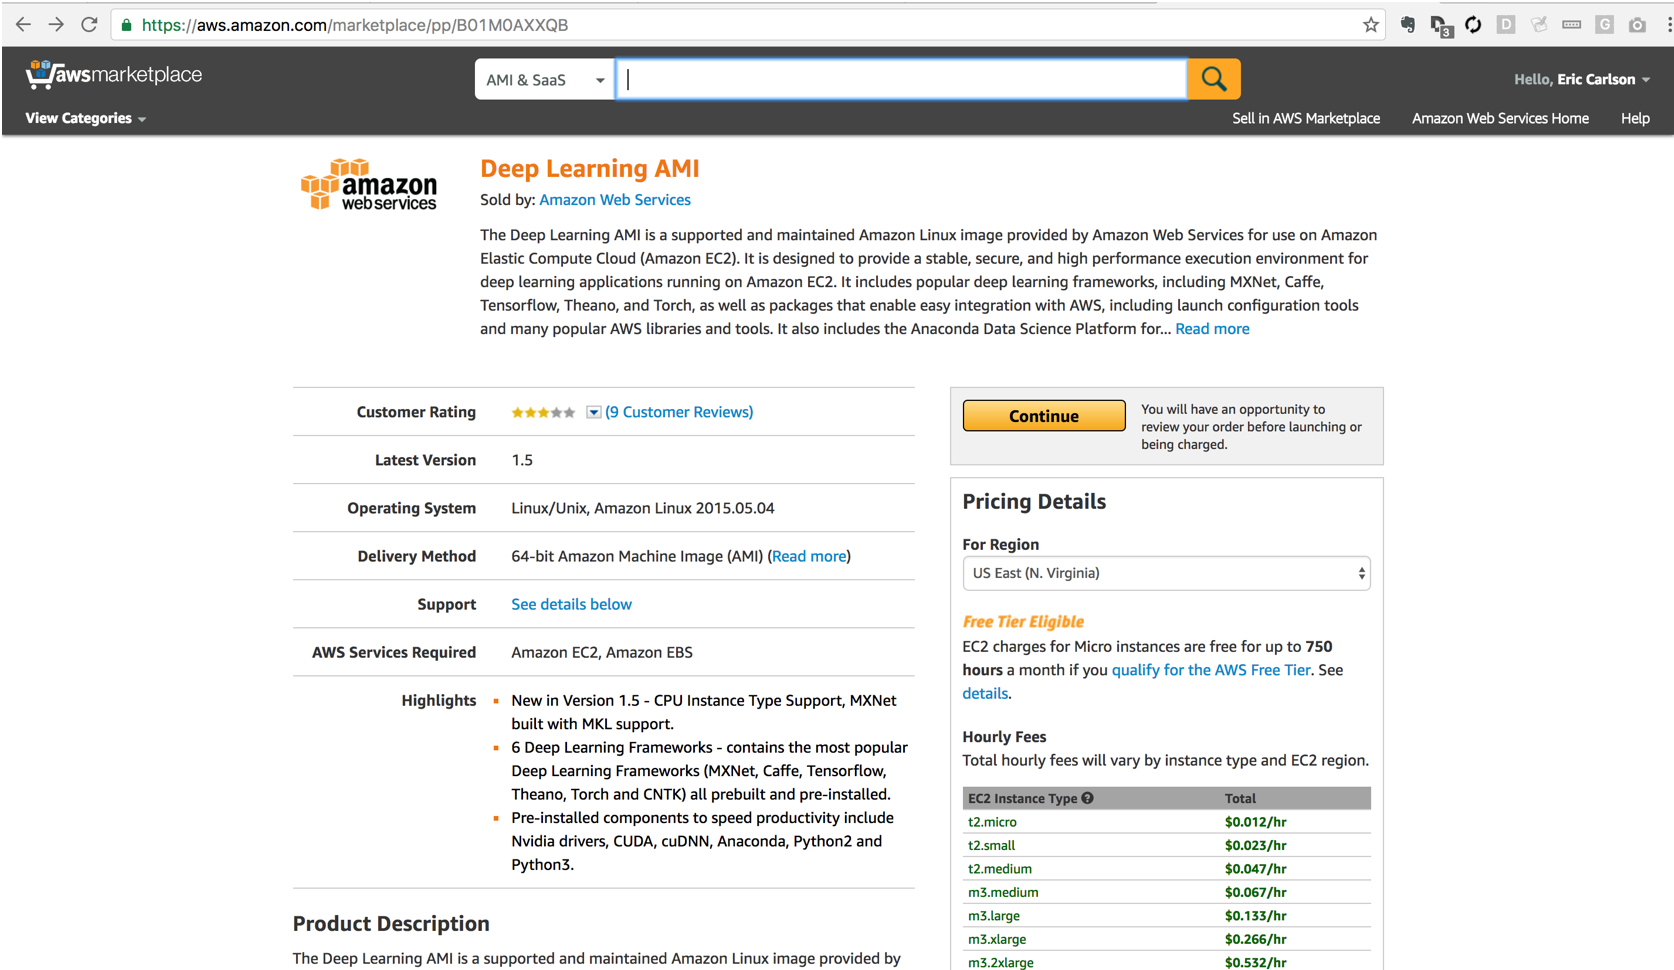Click Read more next to Delivery Method
Image resolution: width=1674 pixels, height=970 pixels.
click(x=809, y=556)
